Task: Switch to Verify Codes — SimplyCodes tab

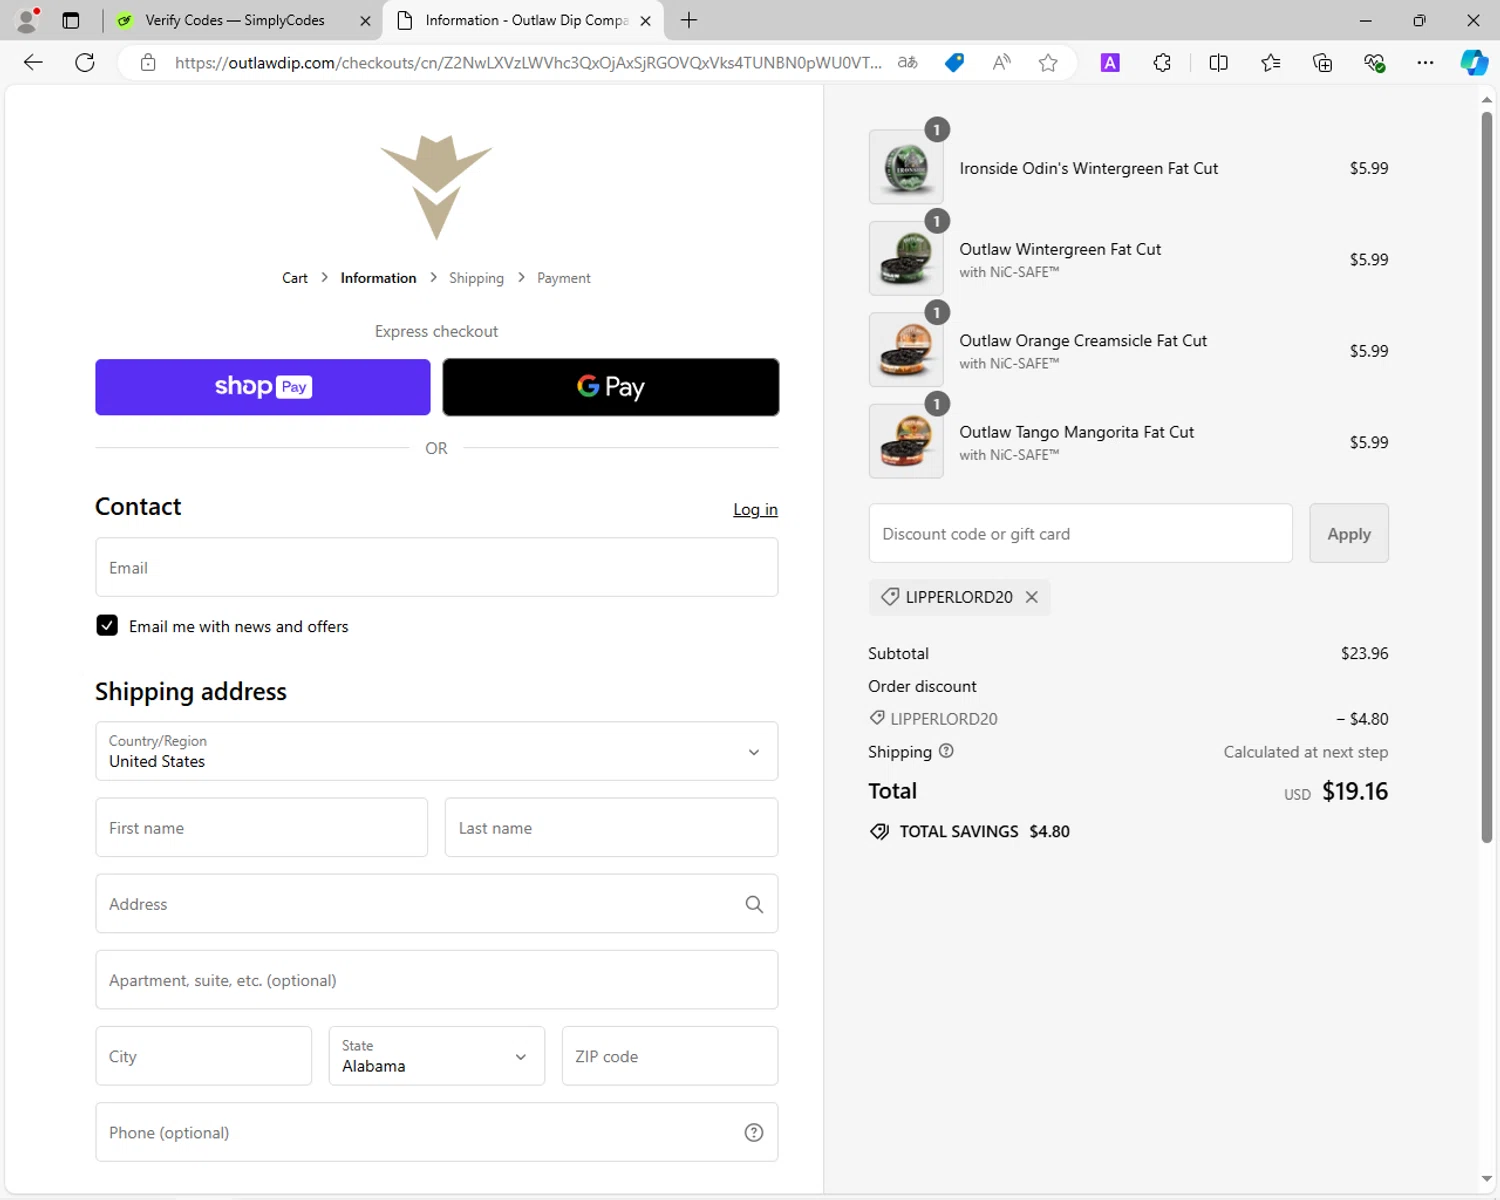Action: 235,20
